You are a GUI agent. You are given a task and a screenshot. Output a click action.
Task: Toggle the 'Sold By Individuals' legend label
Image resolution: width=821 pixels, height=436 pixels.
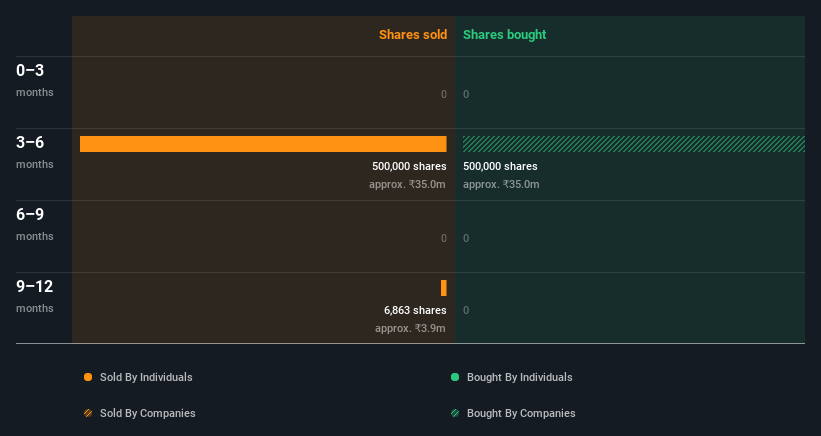[x=146, y=377]
